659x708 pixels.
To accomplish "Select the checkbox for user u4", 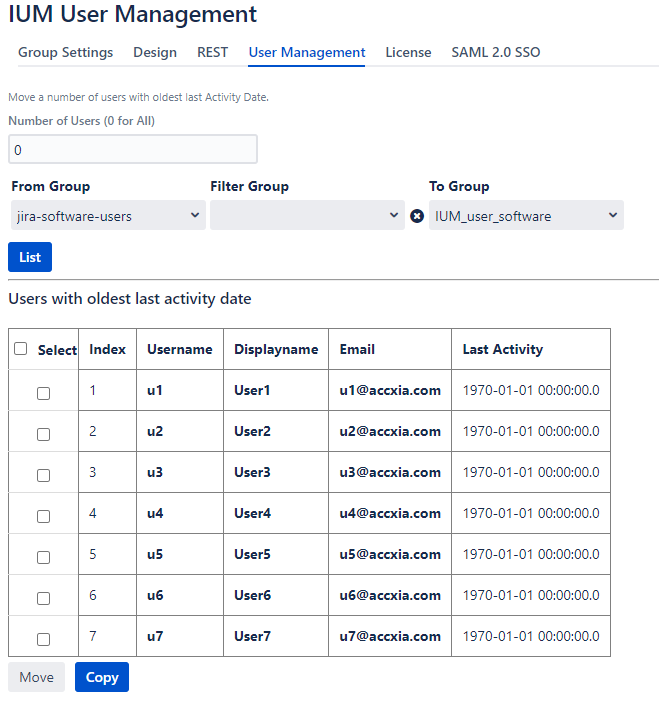I will tap(43, 516).
